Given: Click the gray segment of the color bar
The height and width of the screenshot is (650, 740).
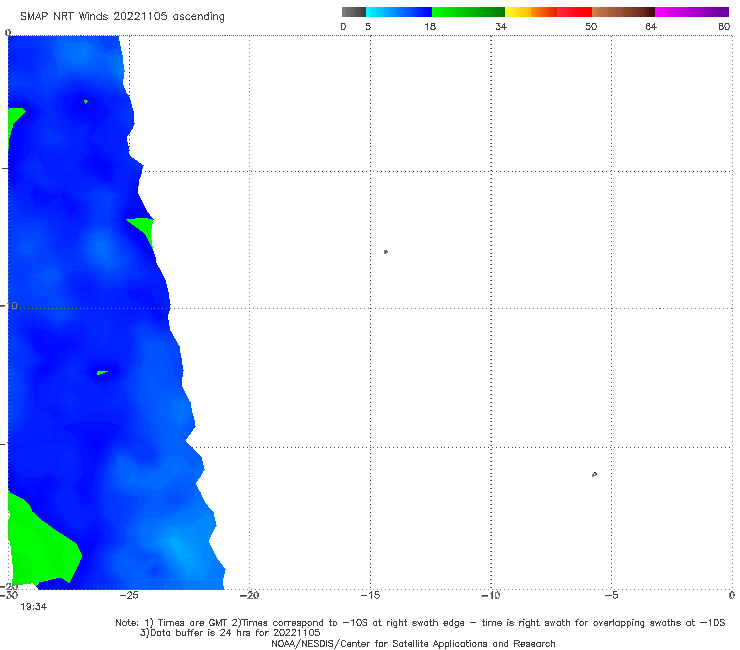Looking at the screenshot, I should (353, 12).
